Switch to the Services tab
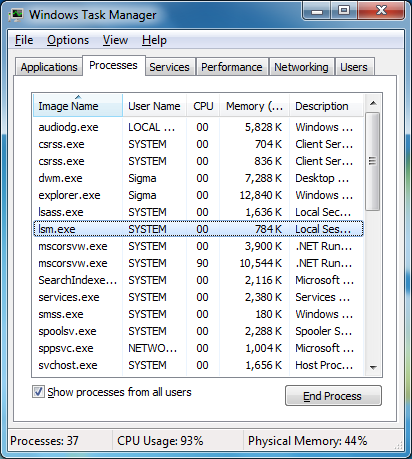 169,67
